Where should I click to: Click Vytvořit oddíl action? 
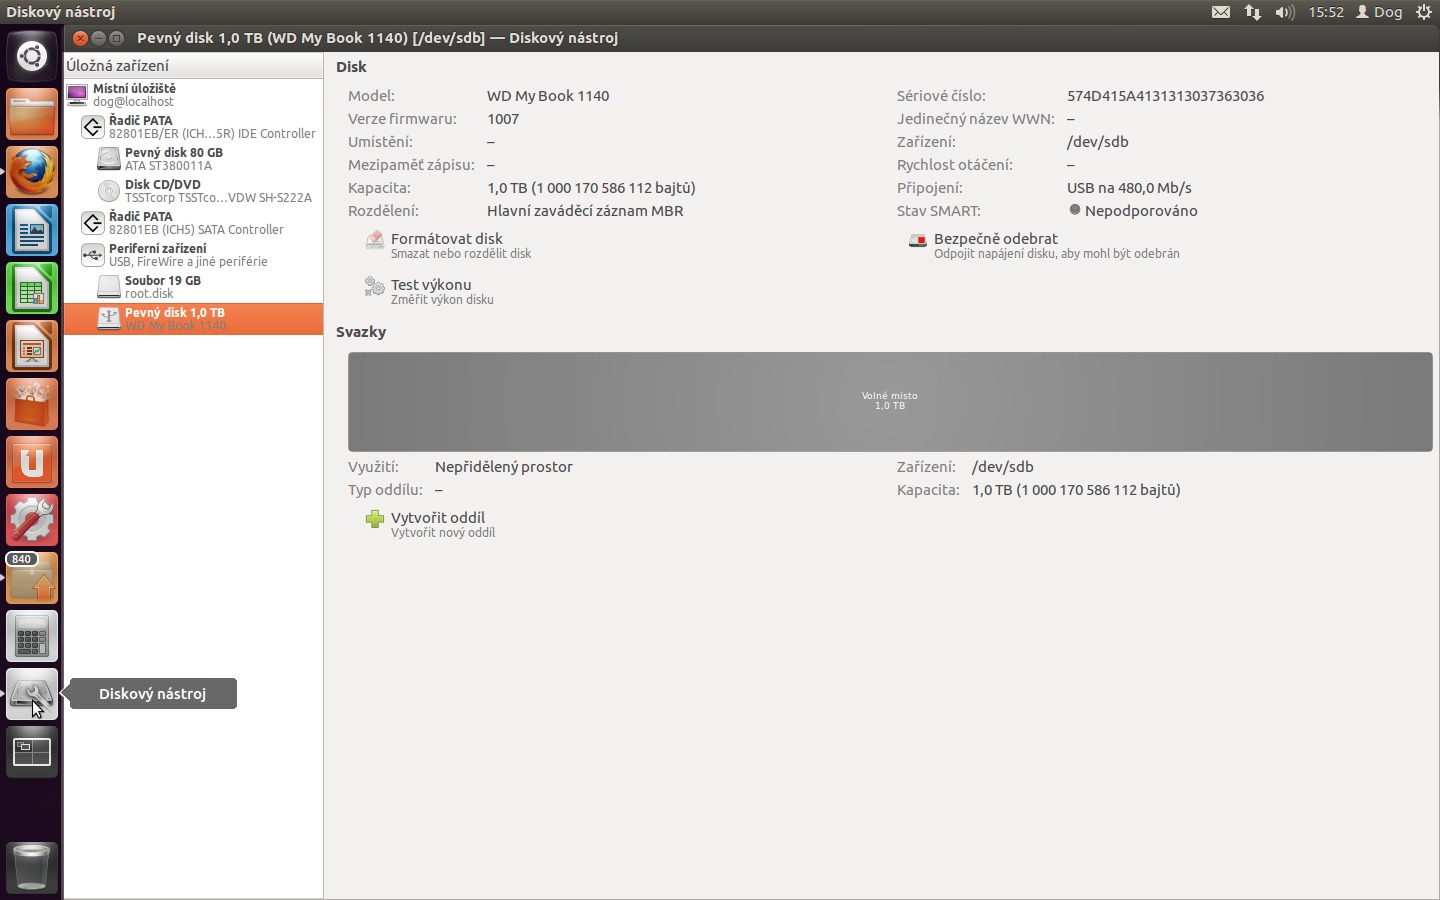[431, 524]
